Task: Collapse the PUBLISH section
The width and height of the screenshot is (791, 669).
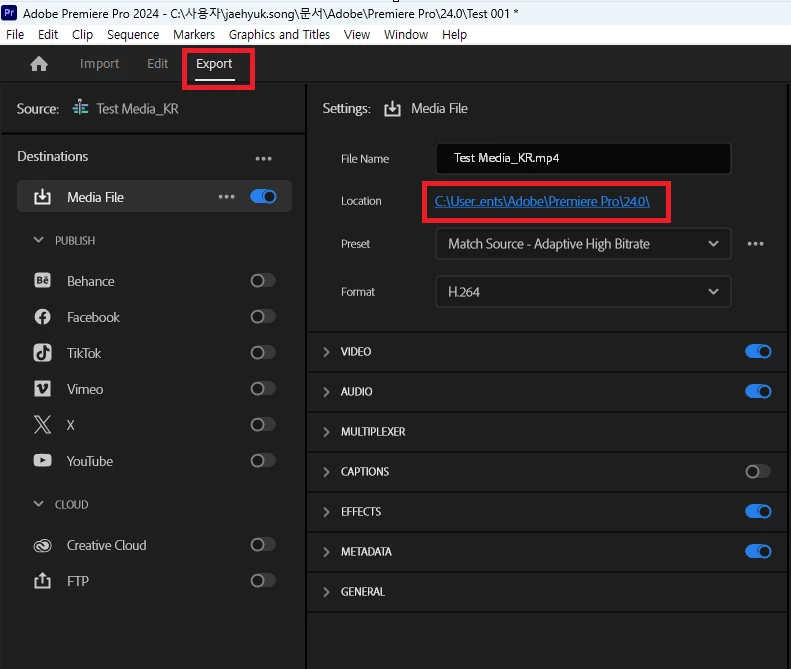Action: click(38, 240)
